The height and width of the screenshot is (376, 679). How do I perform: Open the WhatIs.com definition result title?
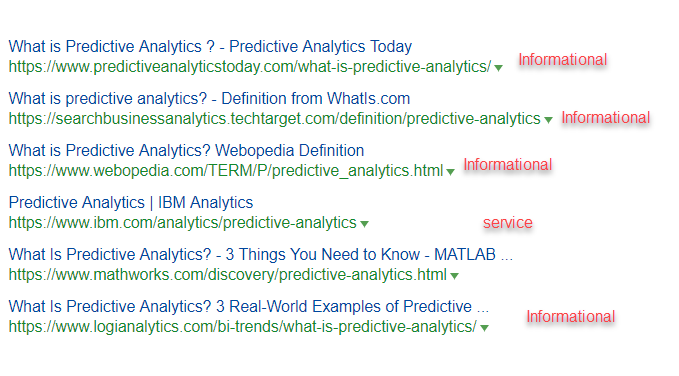click(x=209, y=98)
